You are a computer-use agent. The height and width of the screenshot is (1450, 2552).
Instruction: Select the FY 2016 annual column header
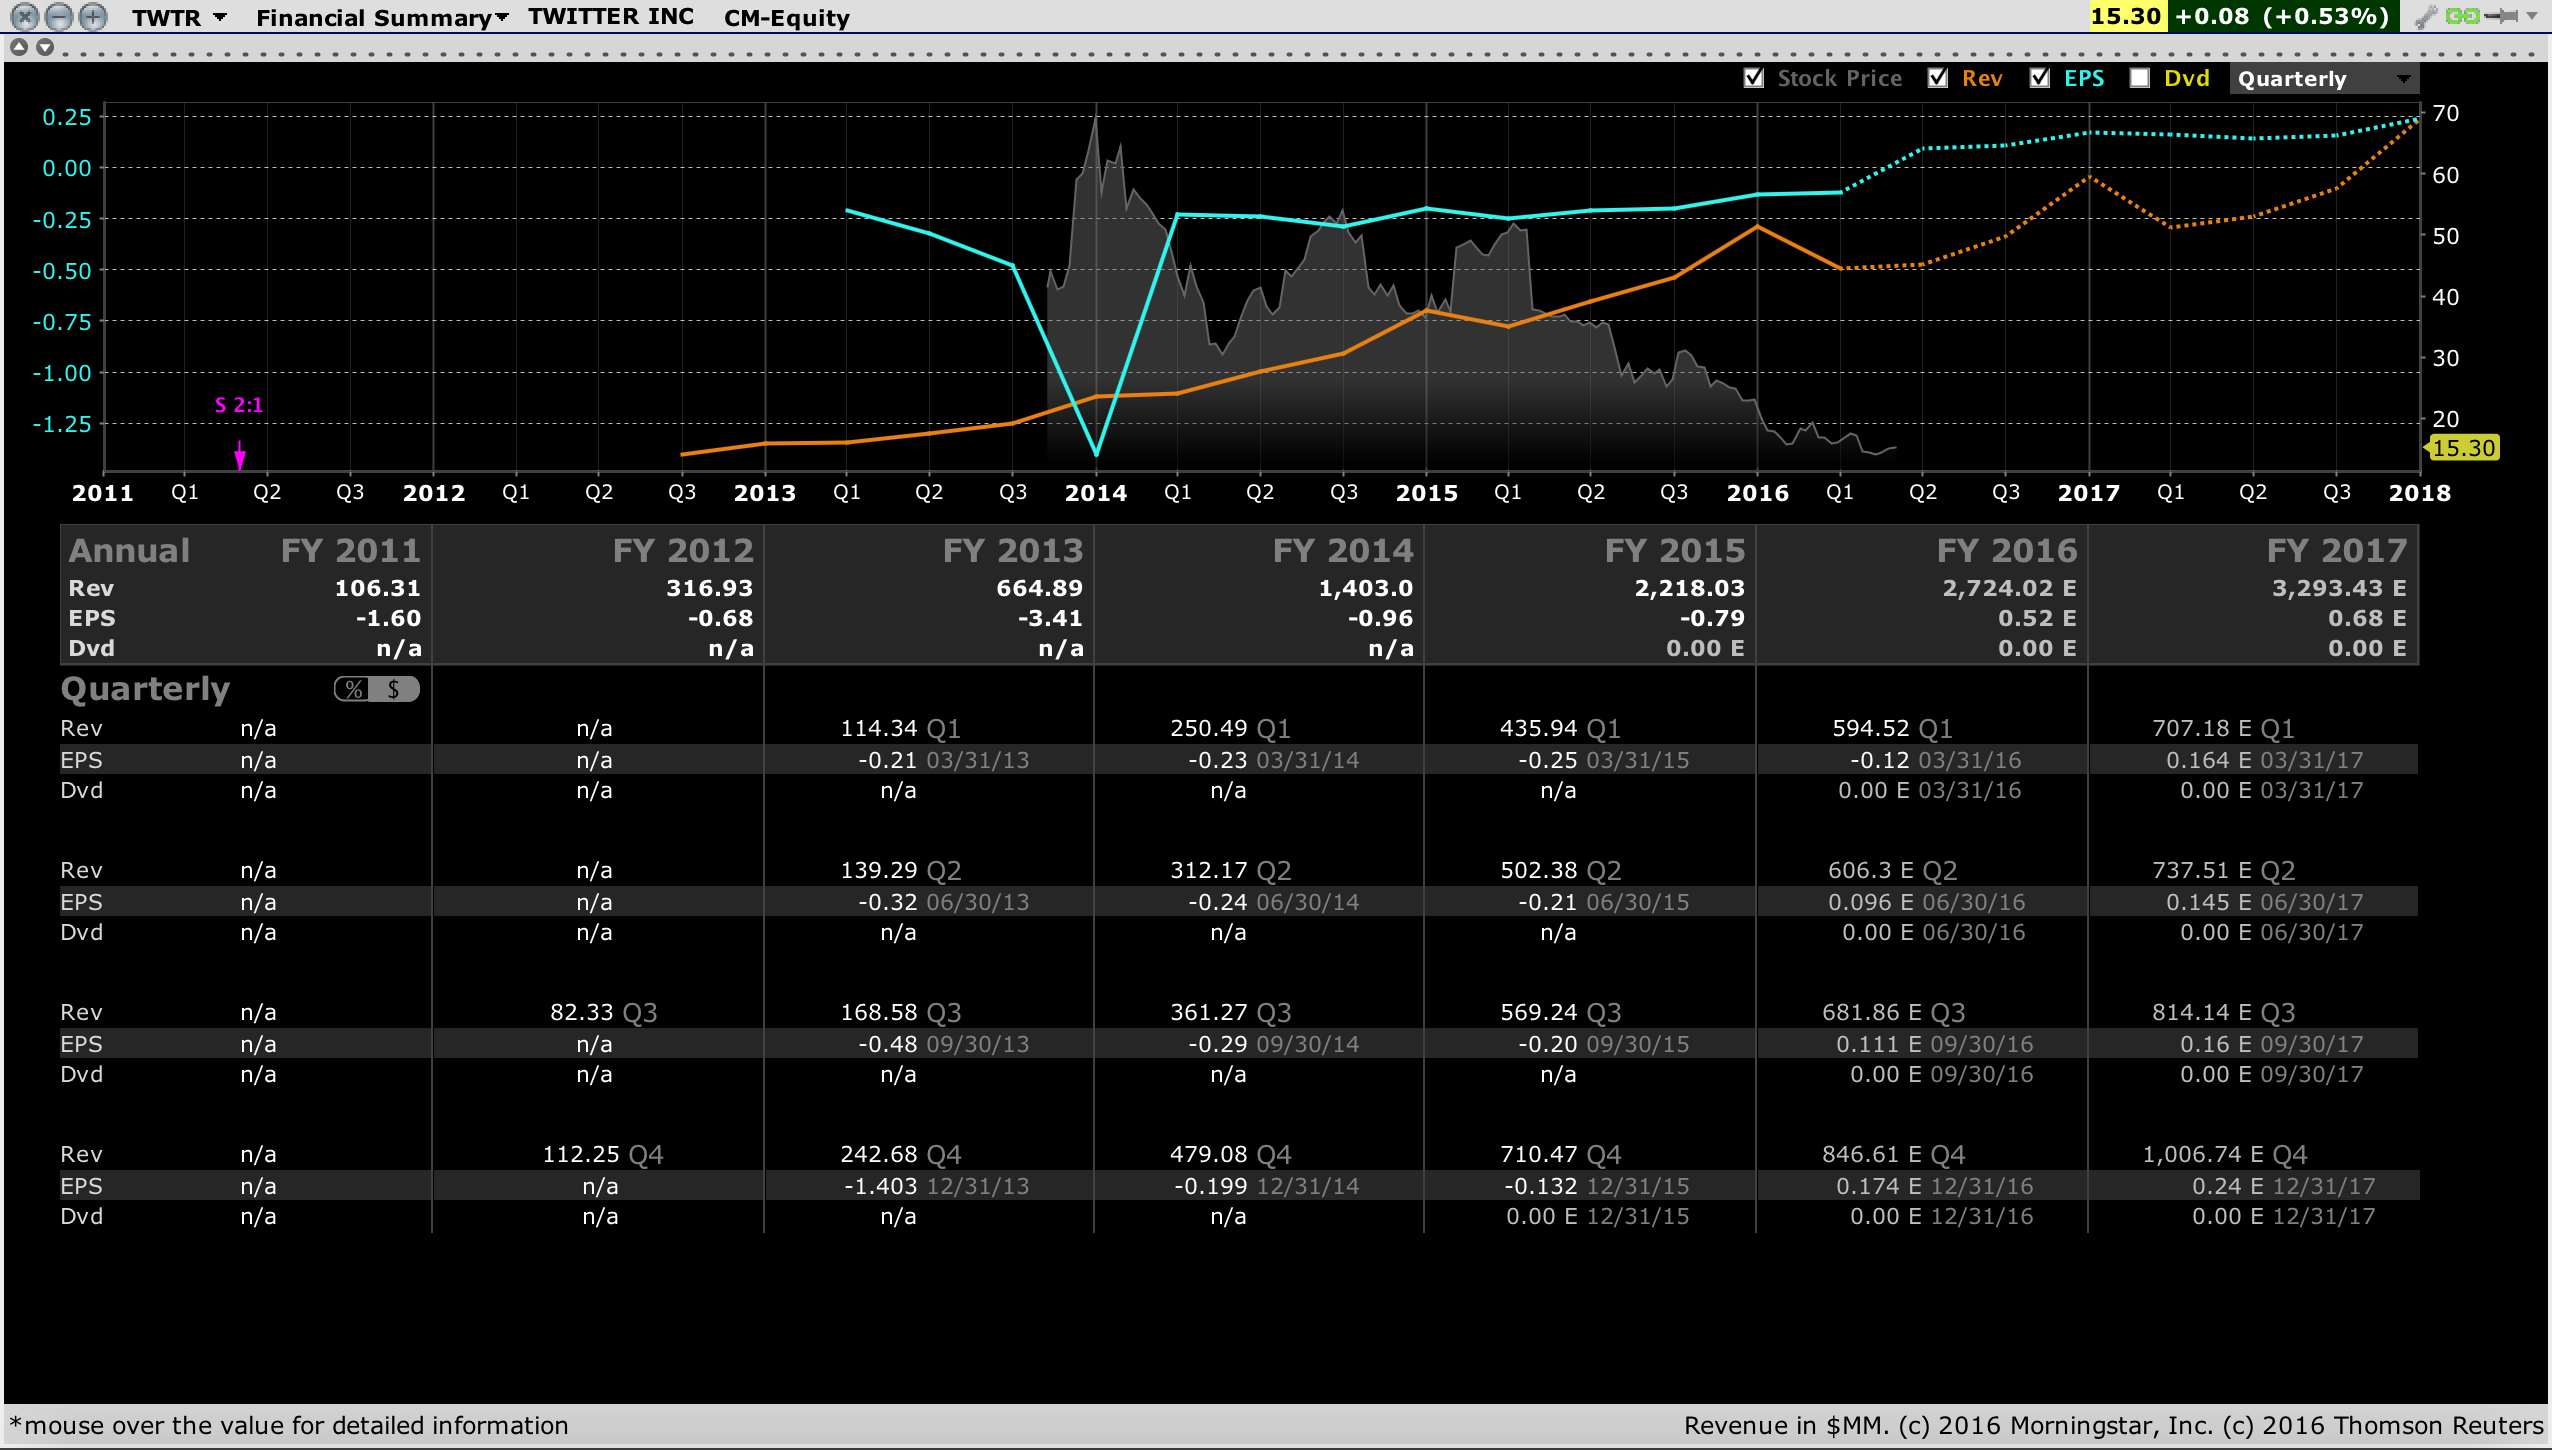click(2006, 550)
